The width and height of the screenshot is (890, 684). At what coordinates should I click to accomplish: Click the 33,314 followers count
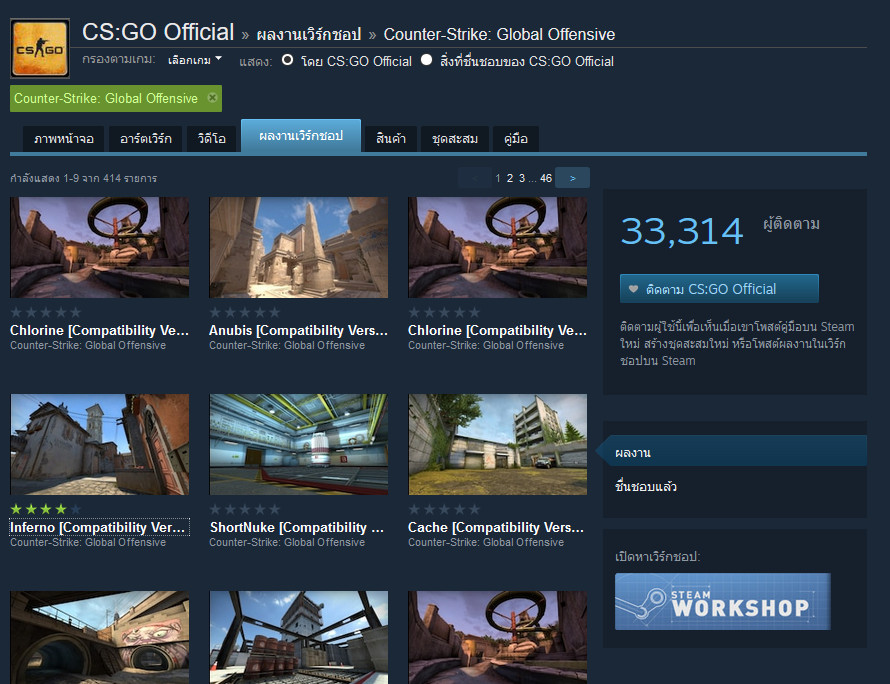(x=682, y=231)
